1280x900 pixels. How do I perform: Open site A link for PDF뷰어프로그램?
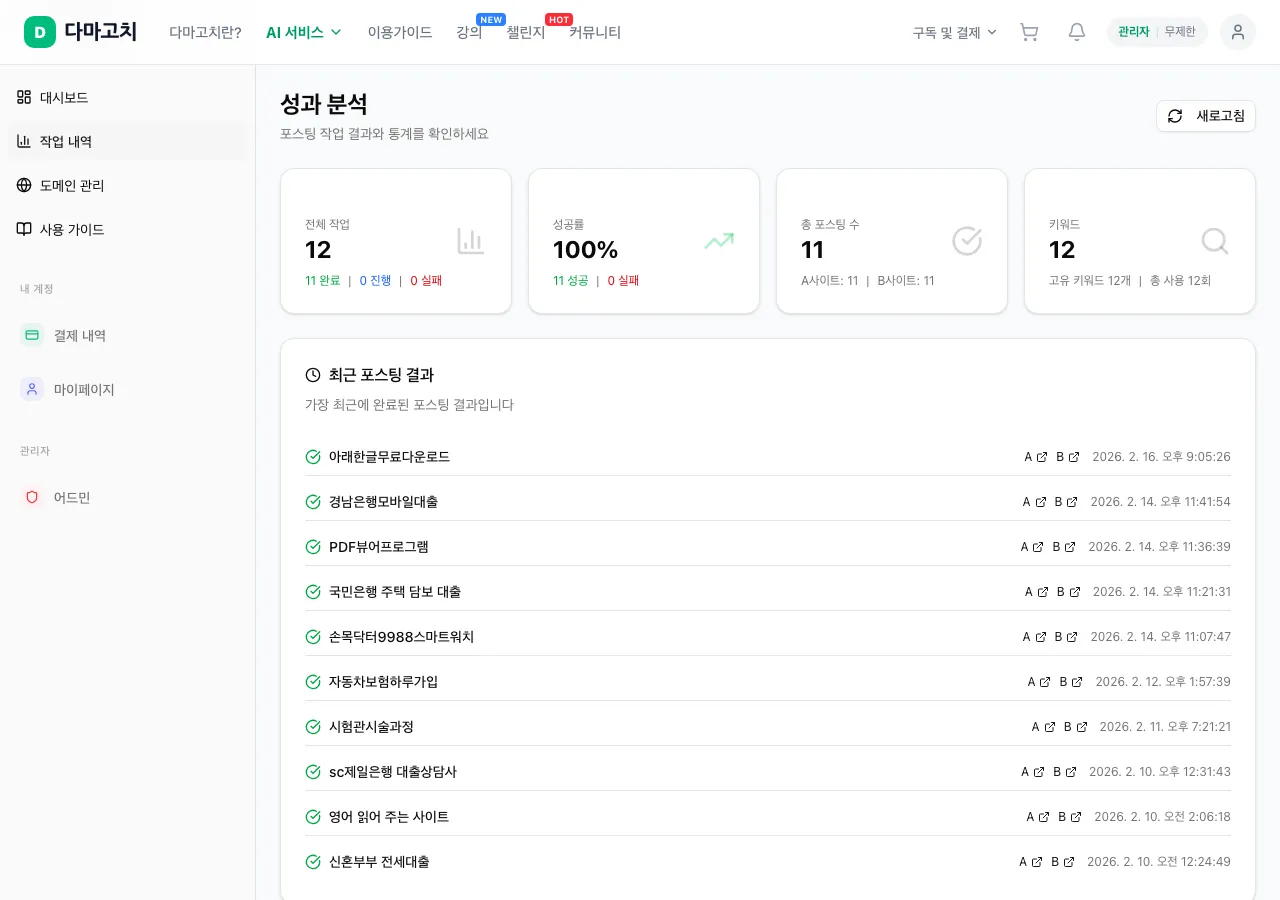pyautogui.click(x=1032, y=547)
